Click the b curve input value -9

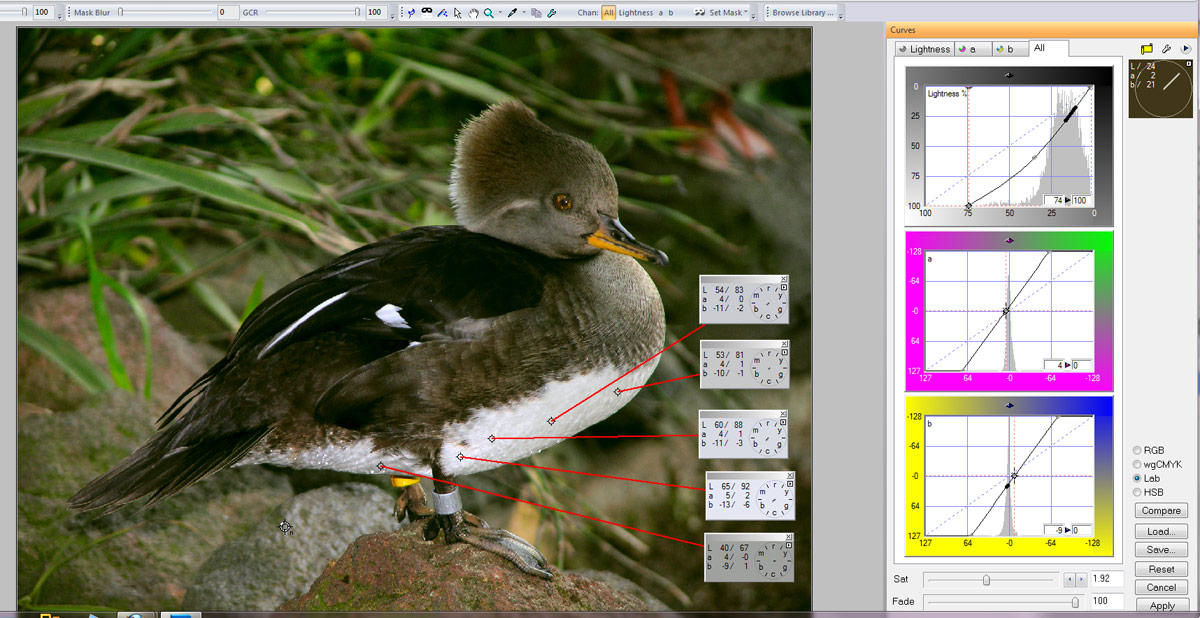click(1056, 530)
